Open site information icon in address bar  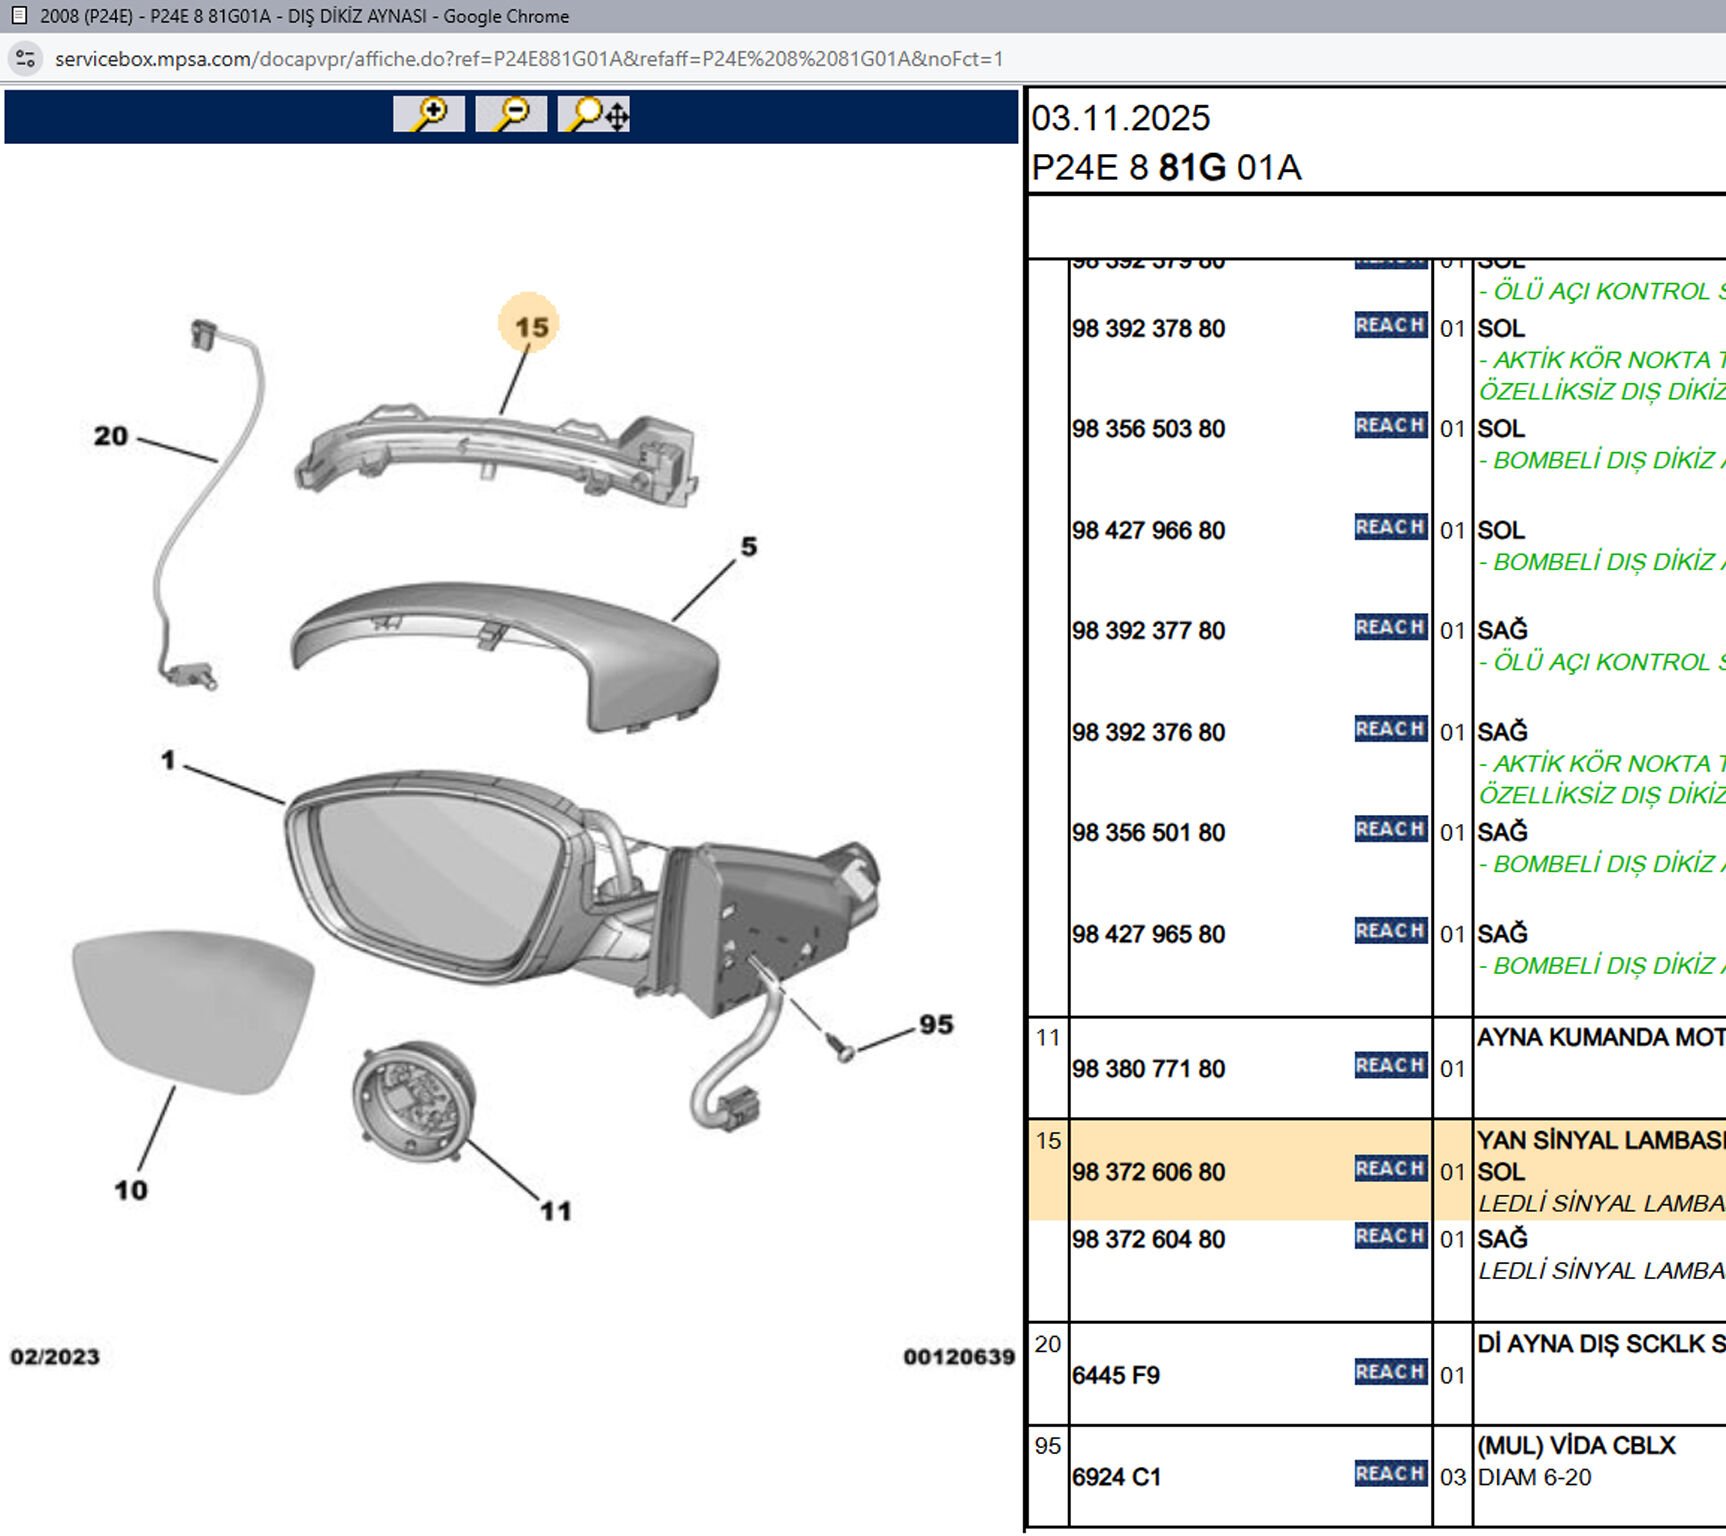[25, 59]
